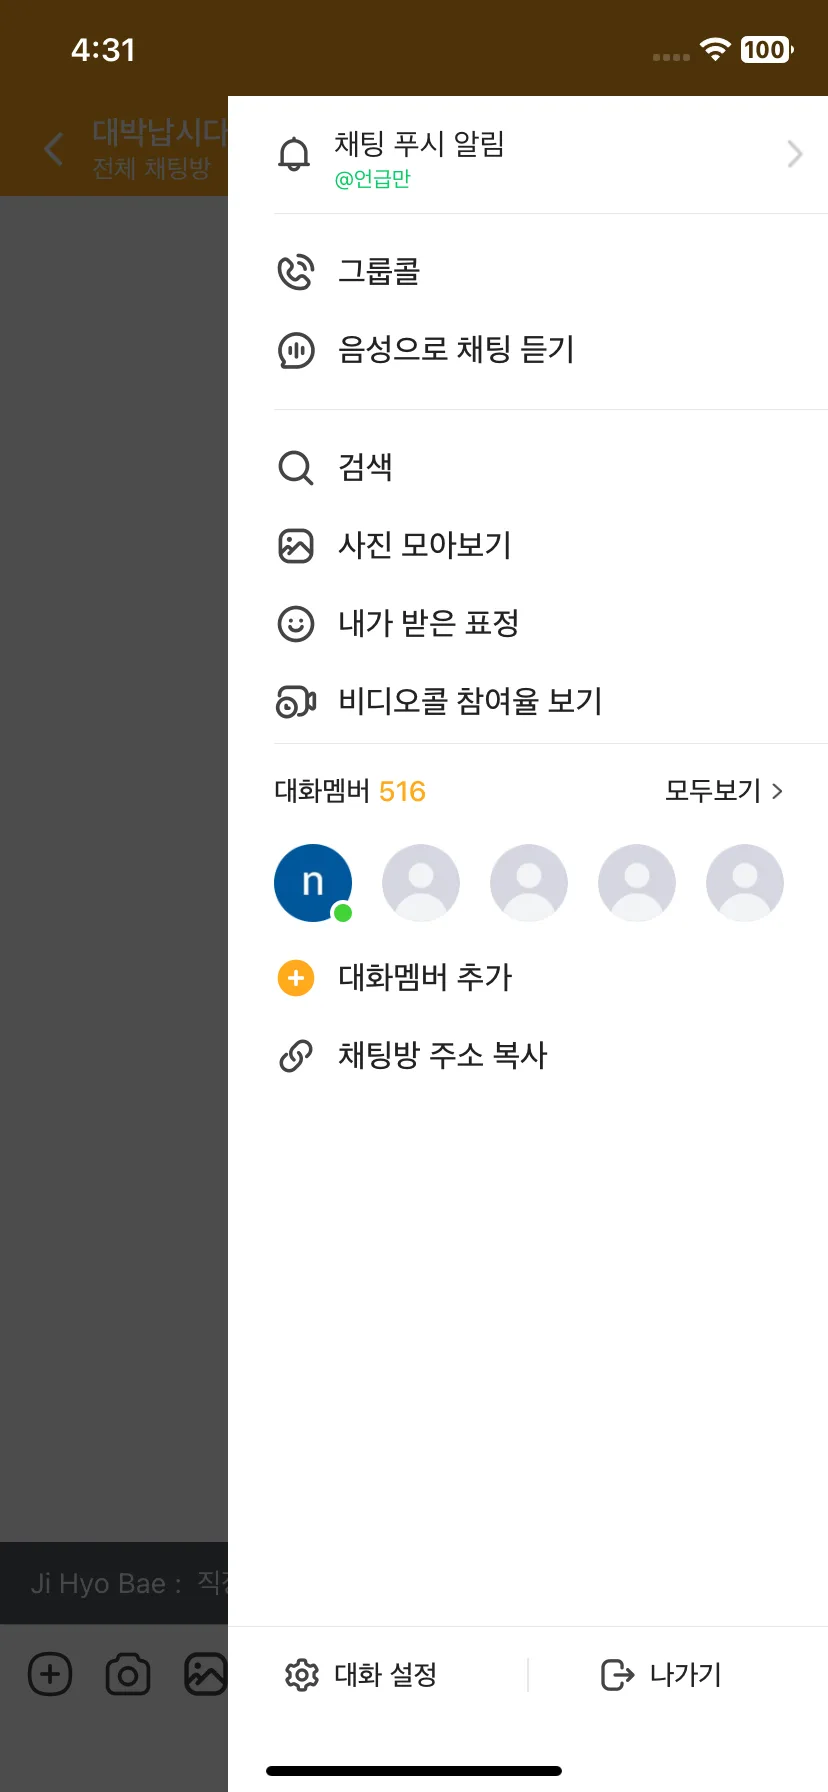The image size is (828, 1792).
Task: Select the blue 'n' member avatar
Action: click(x=313, y=883)
